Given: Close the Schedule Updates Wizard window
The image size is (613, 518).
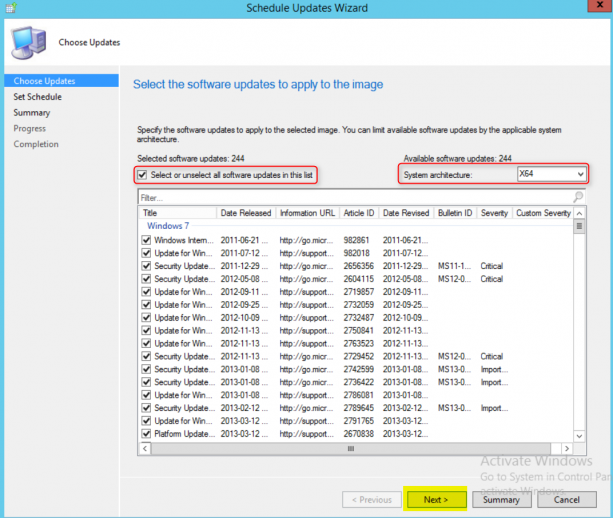Looking at the screenshot, I should point(596,9).
